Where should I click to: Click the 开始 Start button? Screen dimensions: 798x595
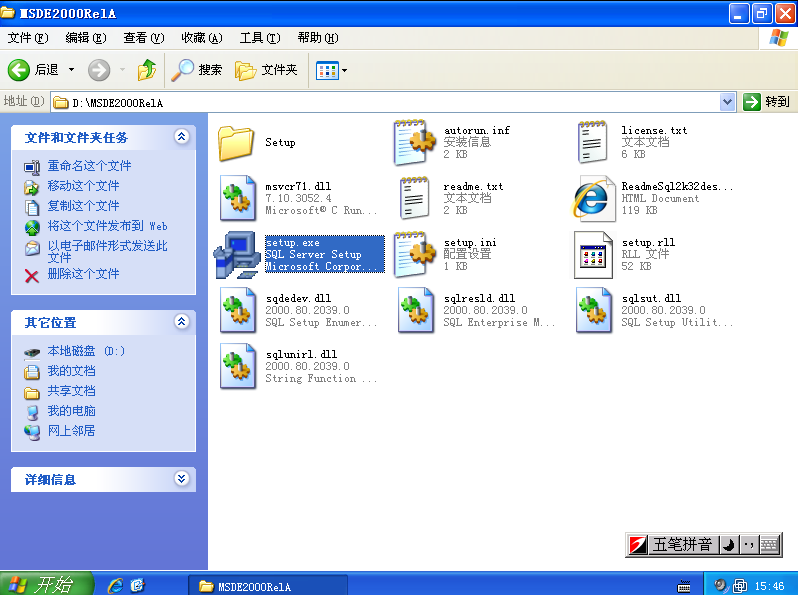point(47,584)
